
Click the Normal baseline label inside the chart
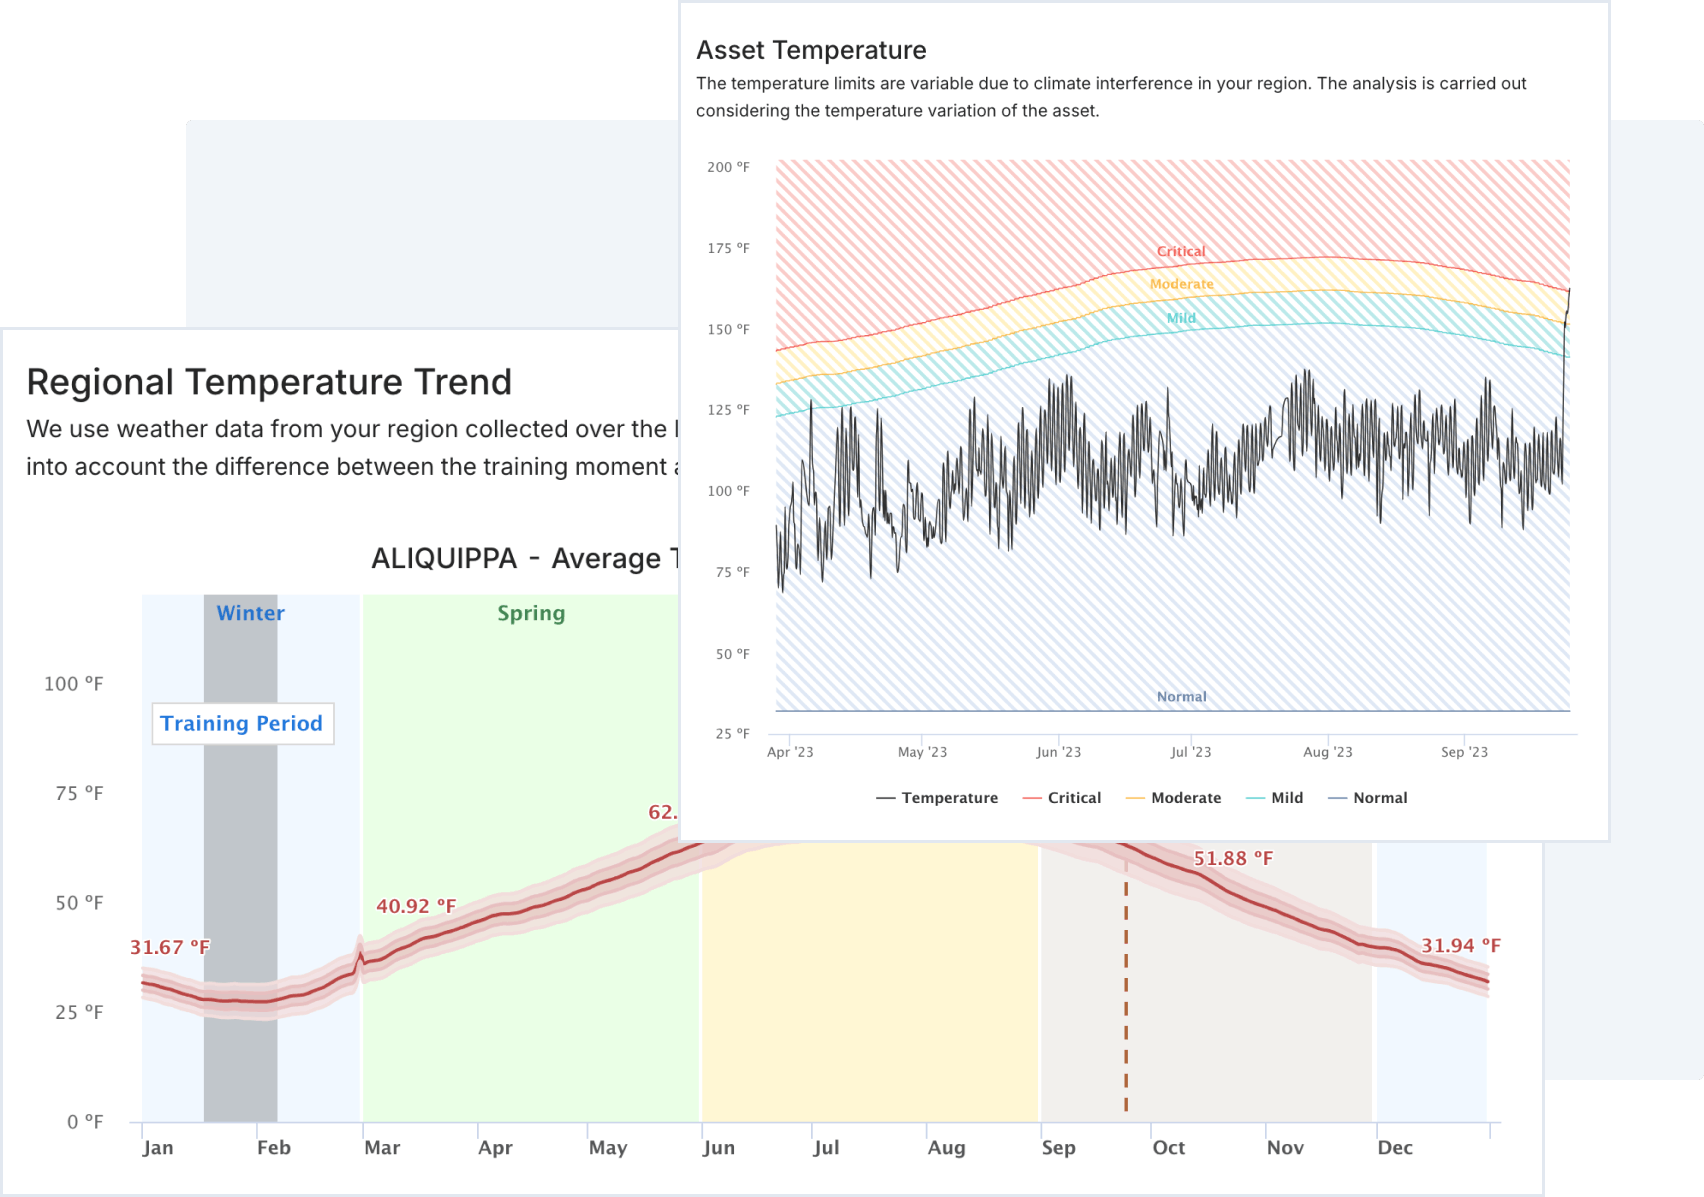pos(1181,697)
